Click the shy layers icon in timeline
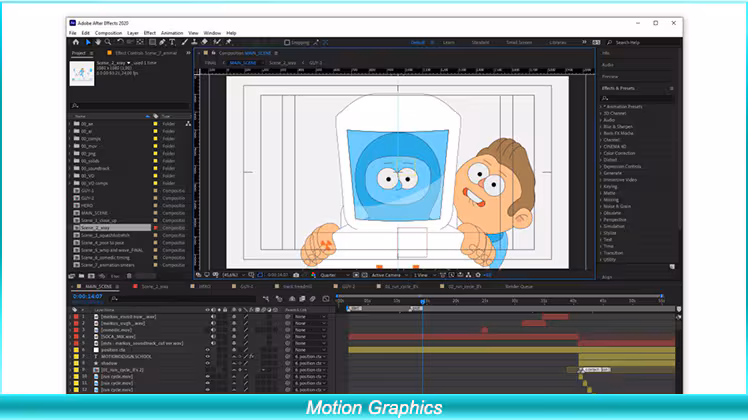 coord(292,299)
